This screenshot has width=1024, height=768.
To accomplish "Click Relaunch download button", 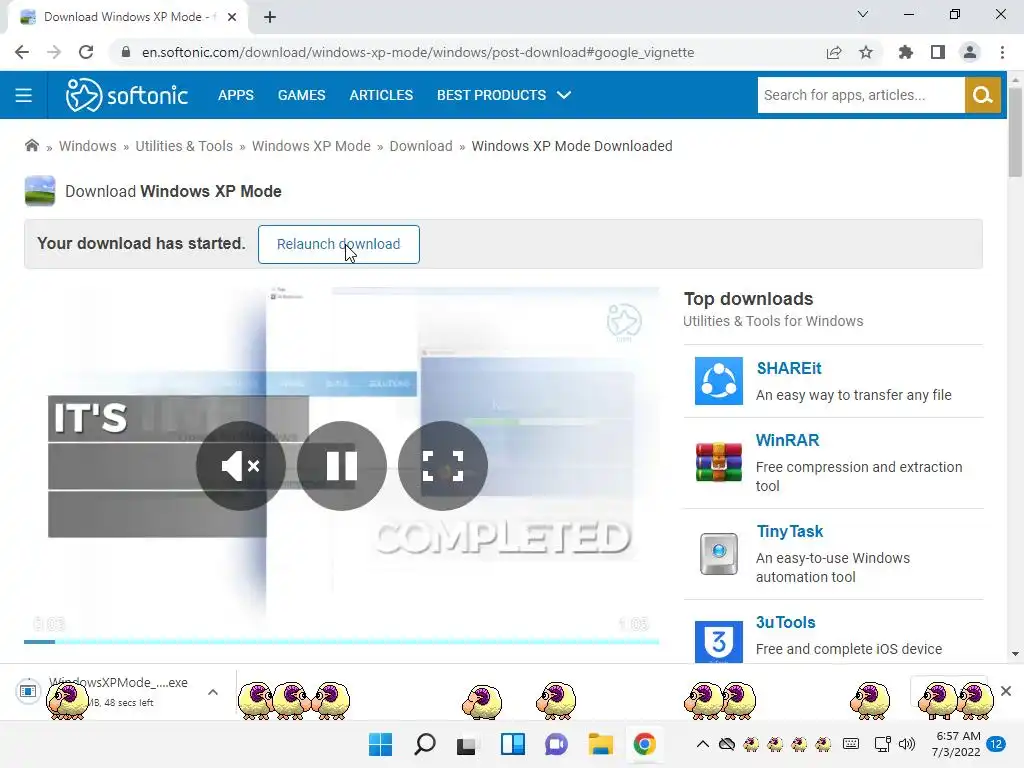I will [x=338, y=244].
